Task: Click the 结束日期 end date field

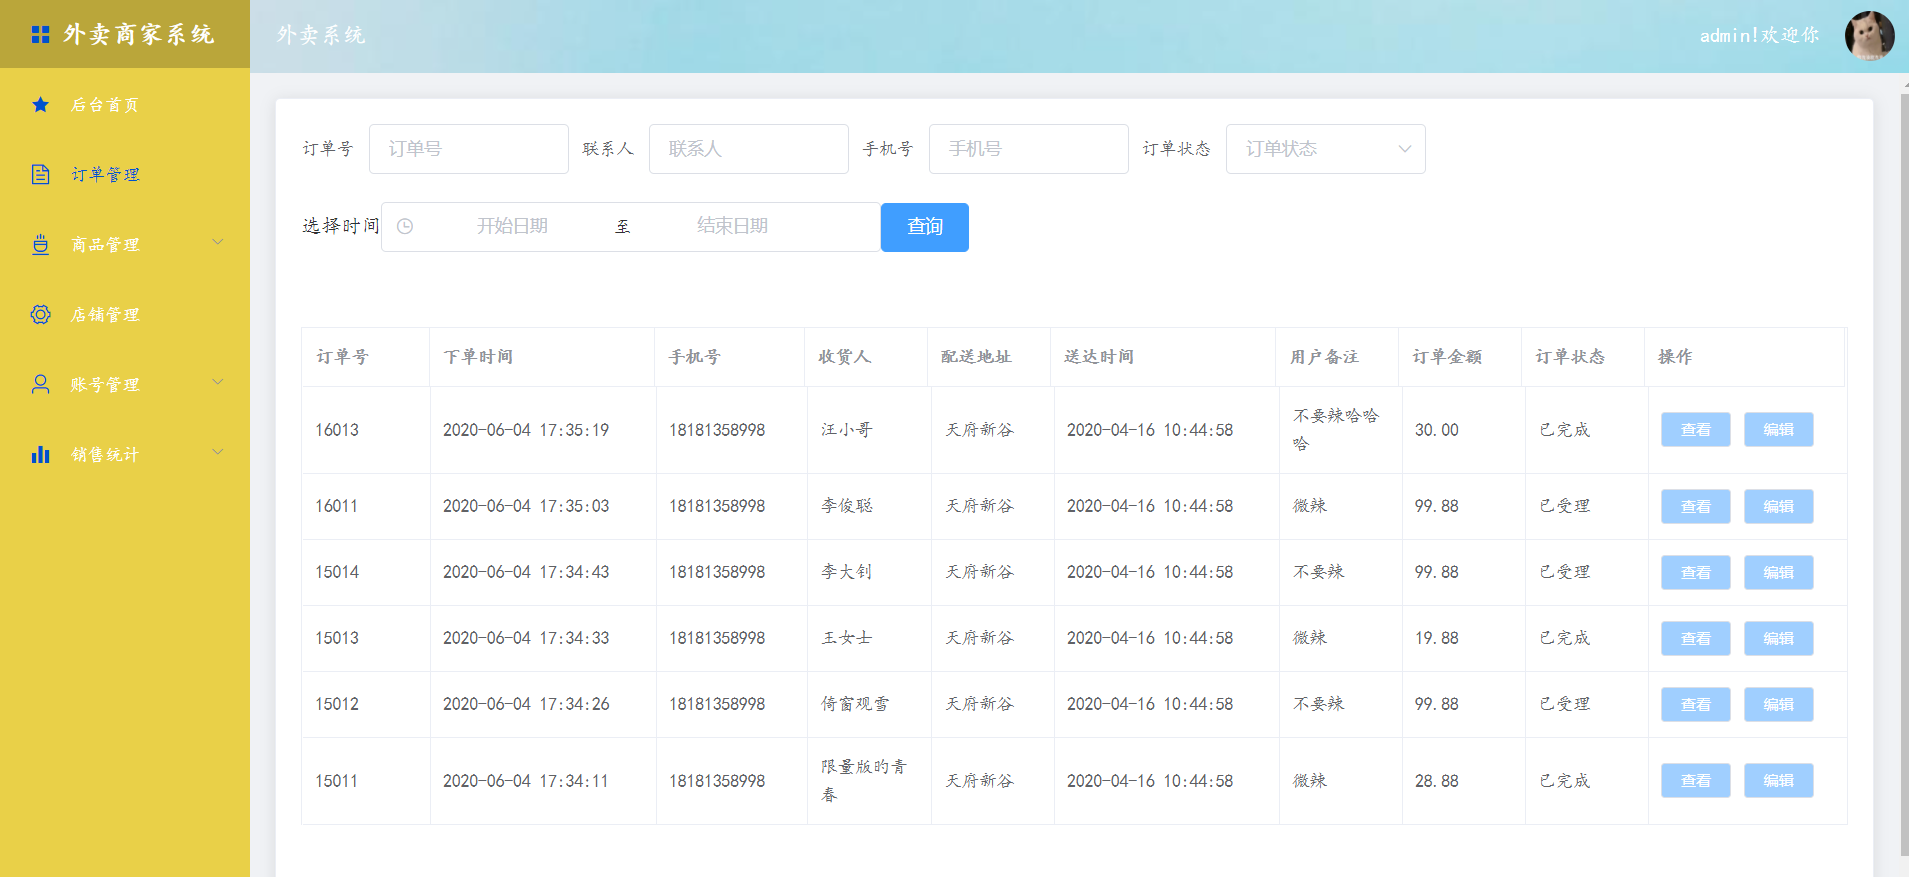Action: 733,226
